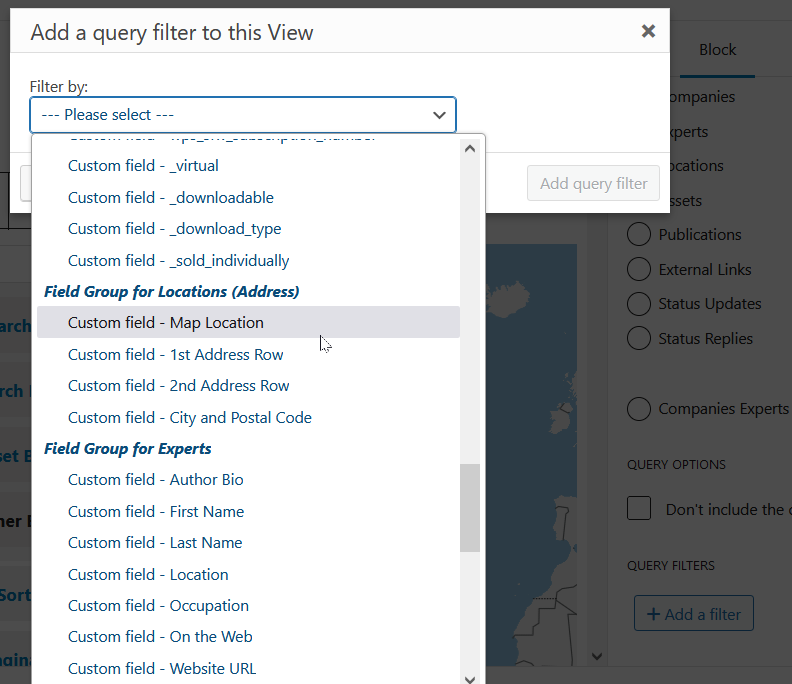Choose Custom field - _download_type option
This screenshot has height=684, width=792.
point(248,229)
